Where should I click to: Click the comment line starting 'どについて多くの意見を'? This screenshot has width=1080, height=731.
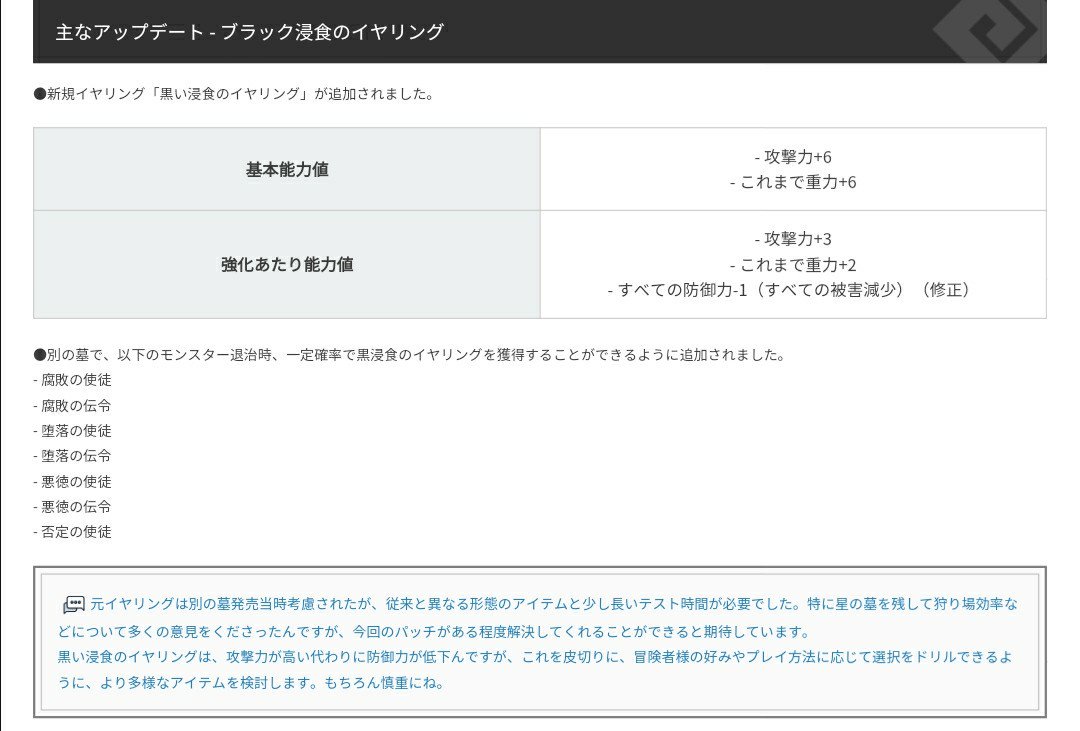coord(435,632)
